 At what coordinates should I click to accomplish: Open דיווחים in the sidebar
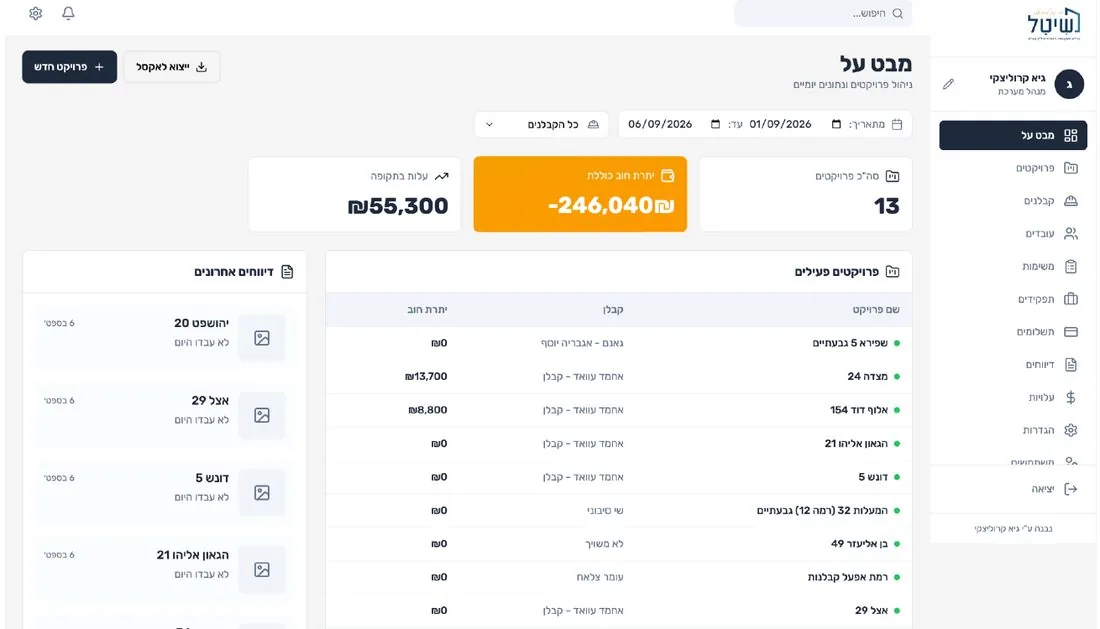pos(1013,365)
